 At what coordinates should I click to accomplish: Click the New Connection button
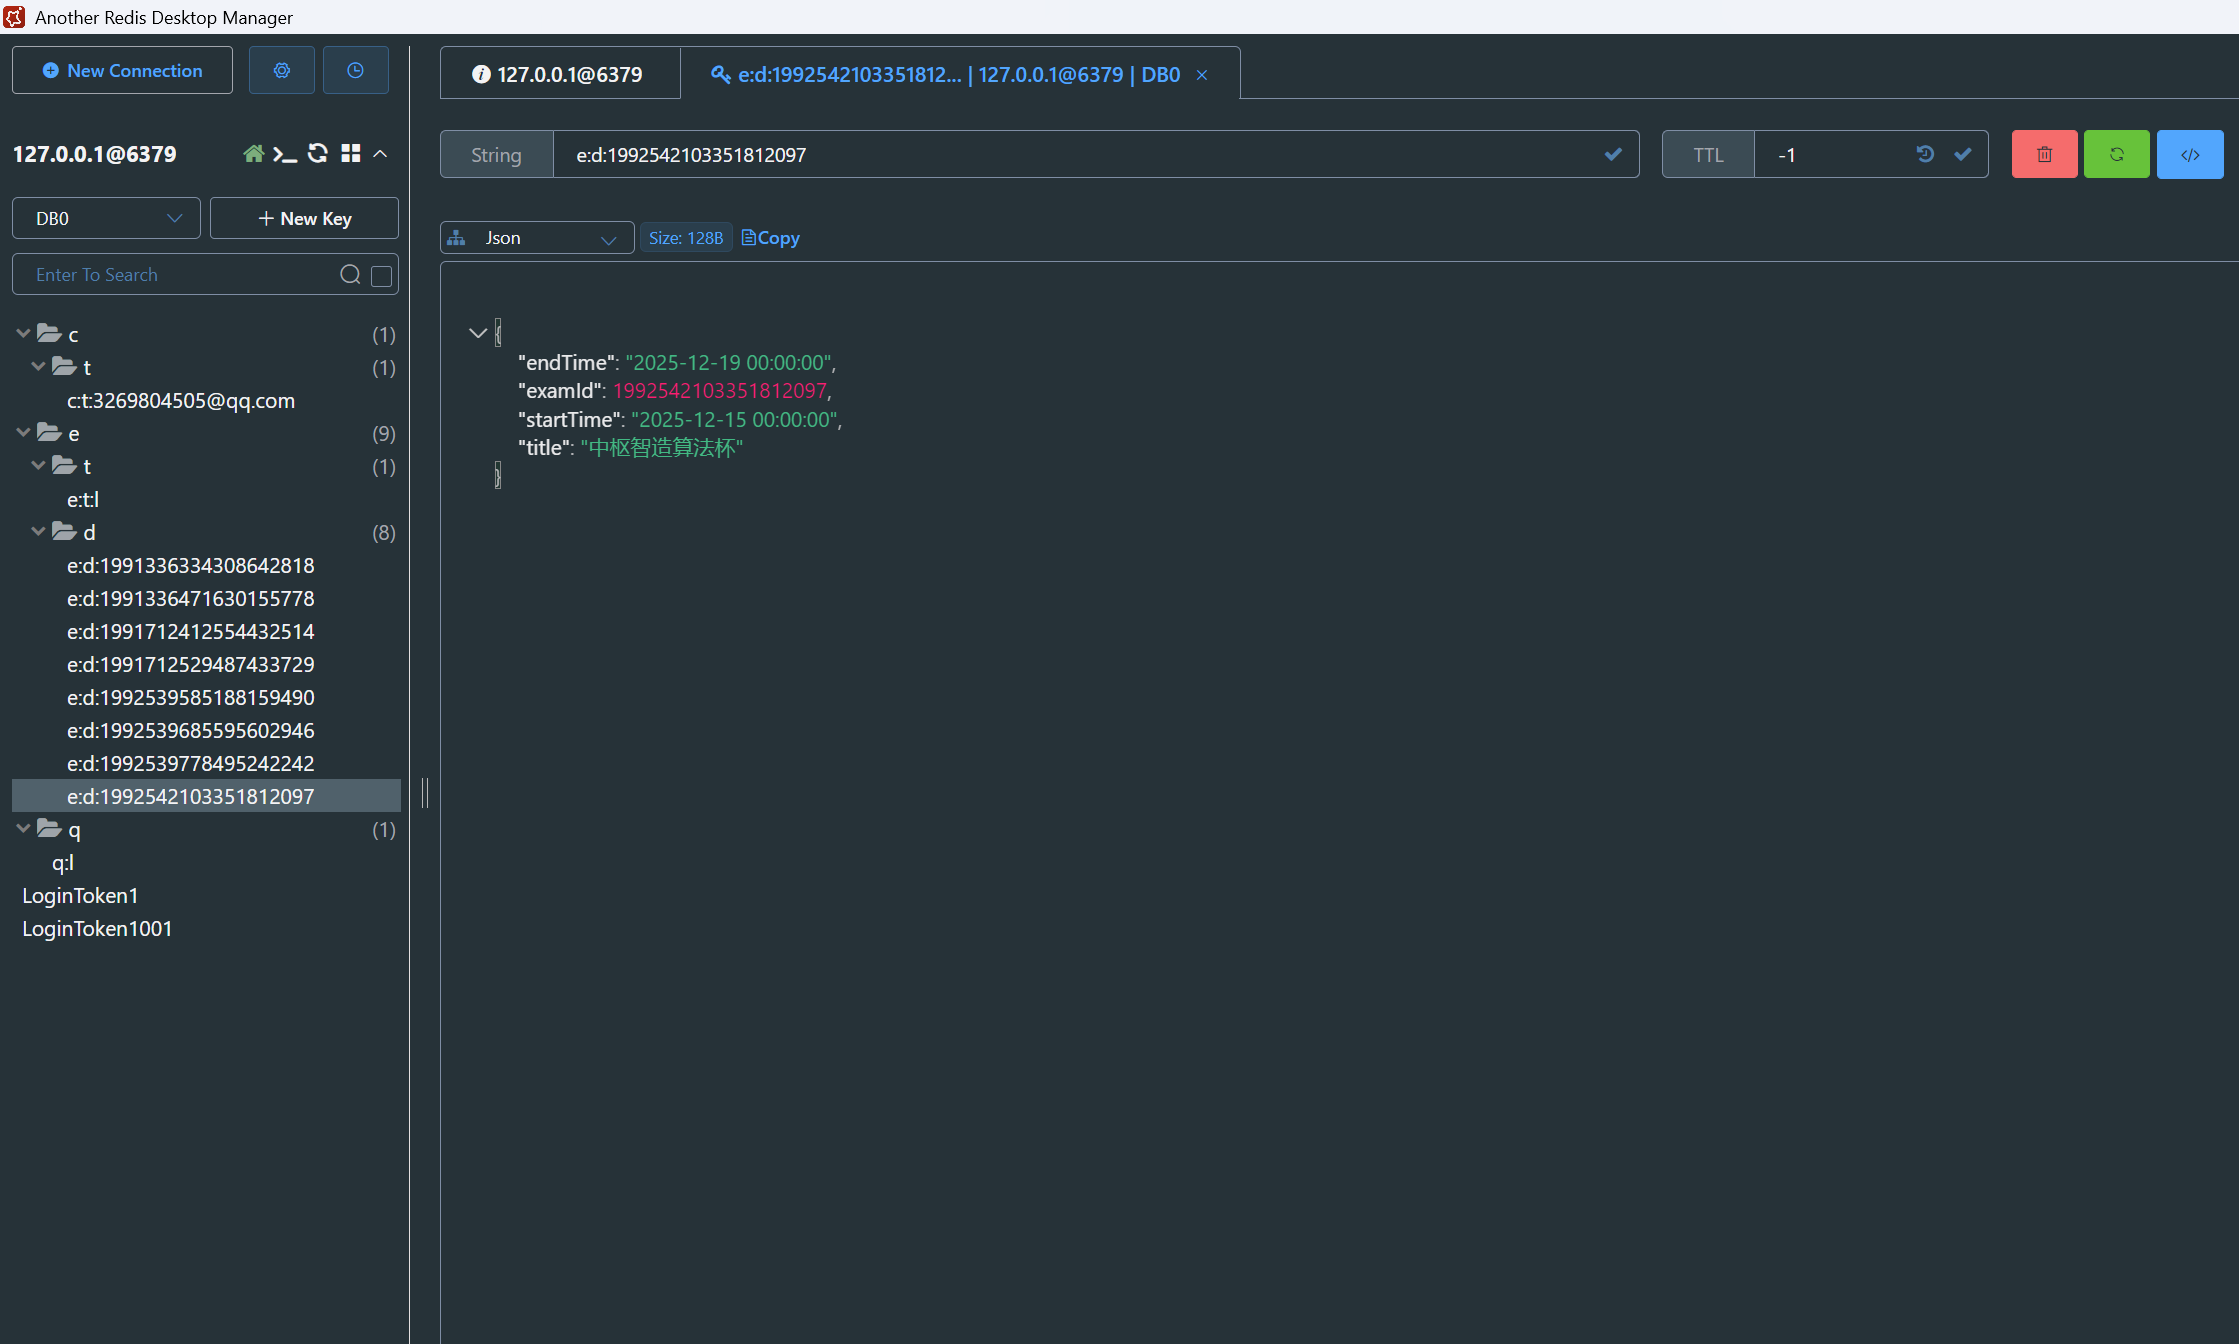point(122,70)
